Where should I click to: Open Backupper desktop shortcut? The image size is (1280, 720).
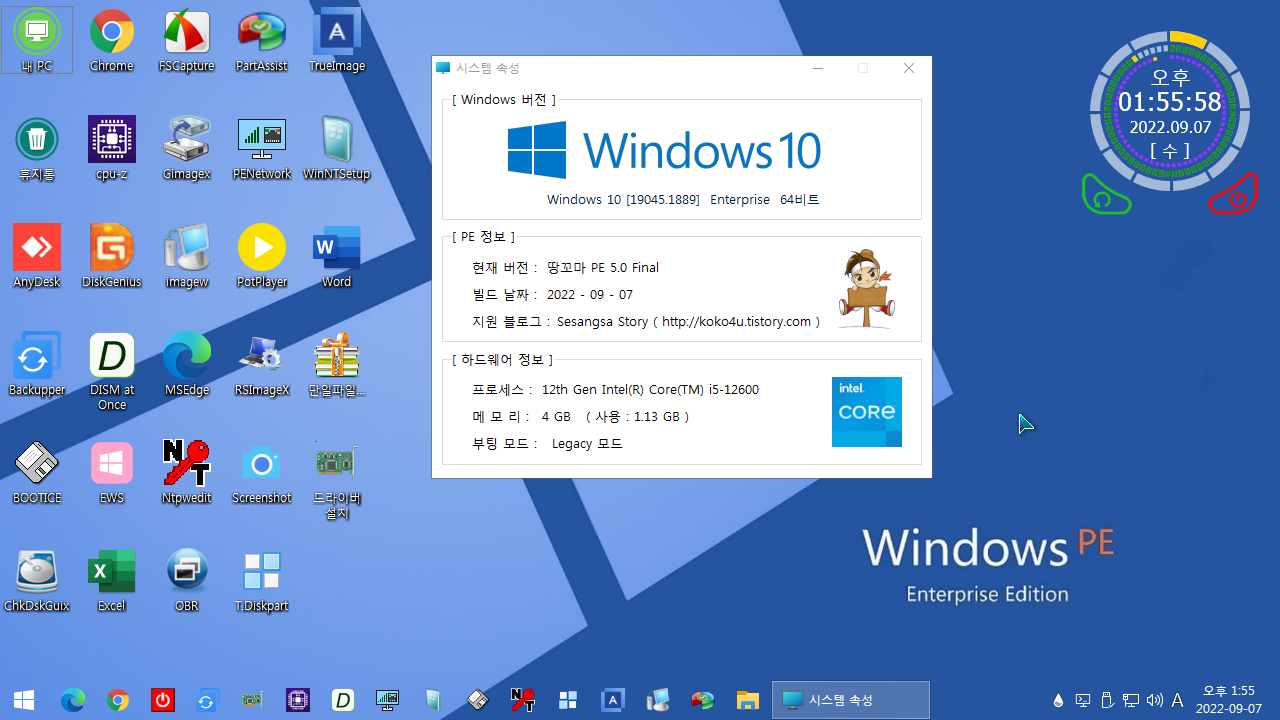(x=37, y=365)
